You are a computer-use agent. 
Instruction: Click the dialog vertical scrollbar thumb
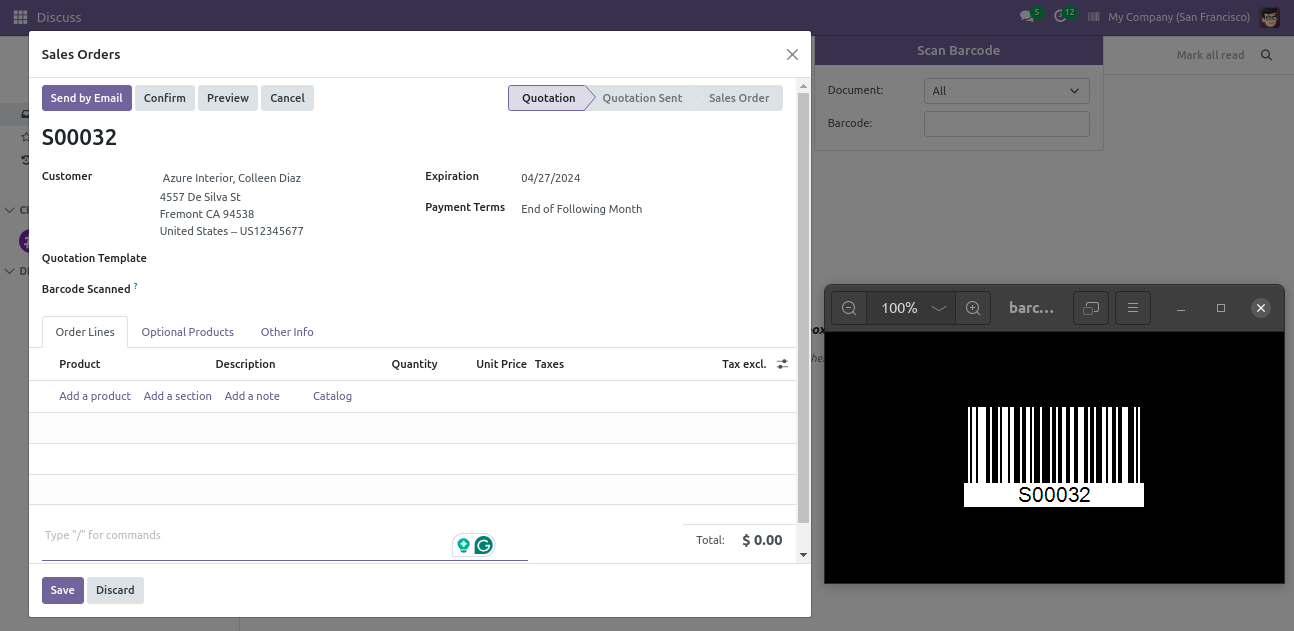coord(803,308)
